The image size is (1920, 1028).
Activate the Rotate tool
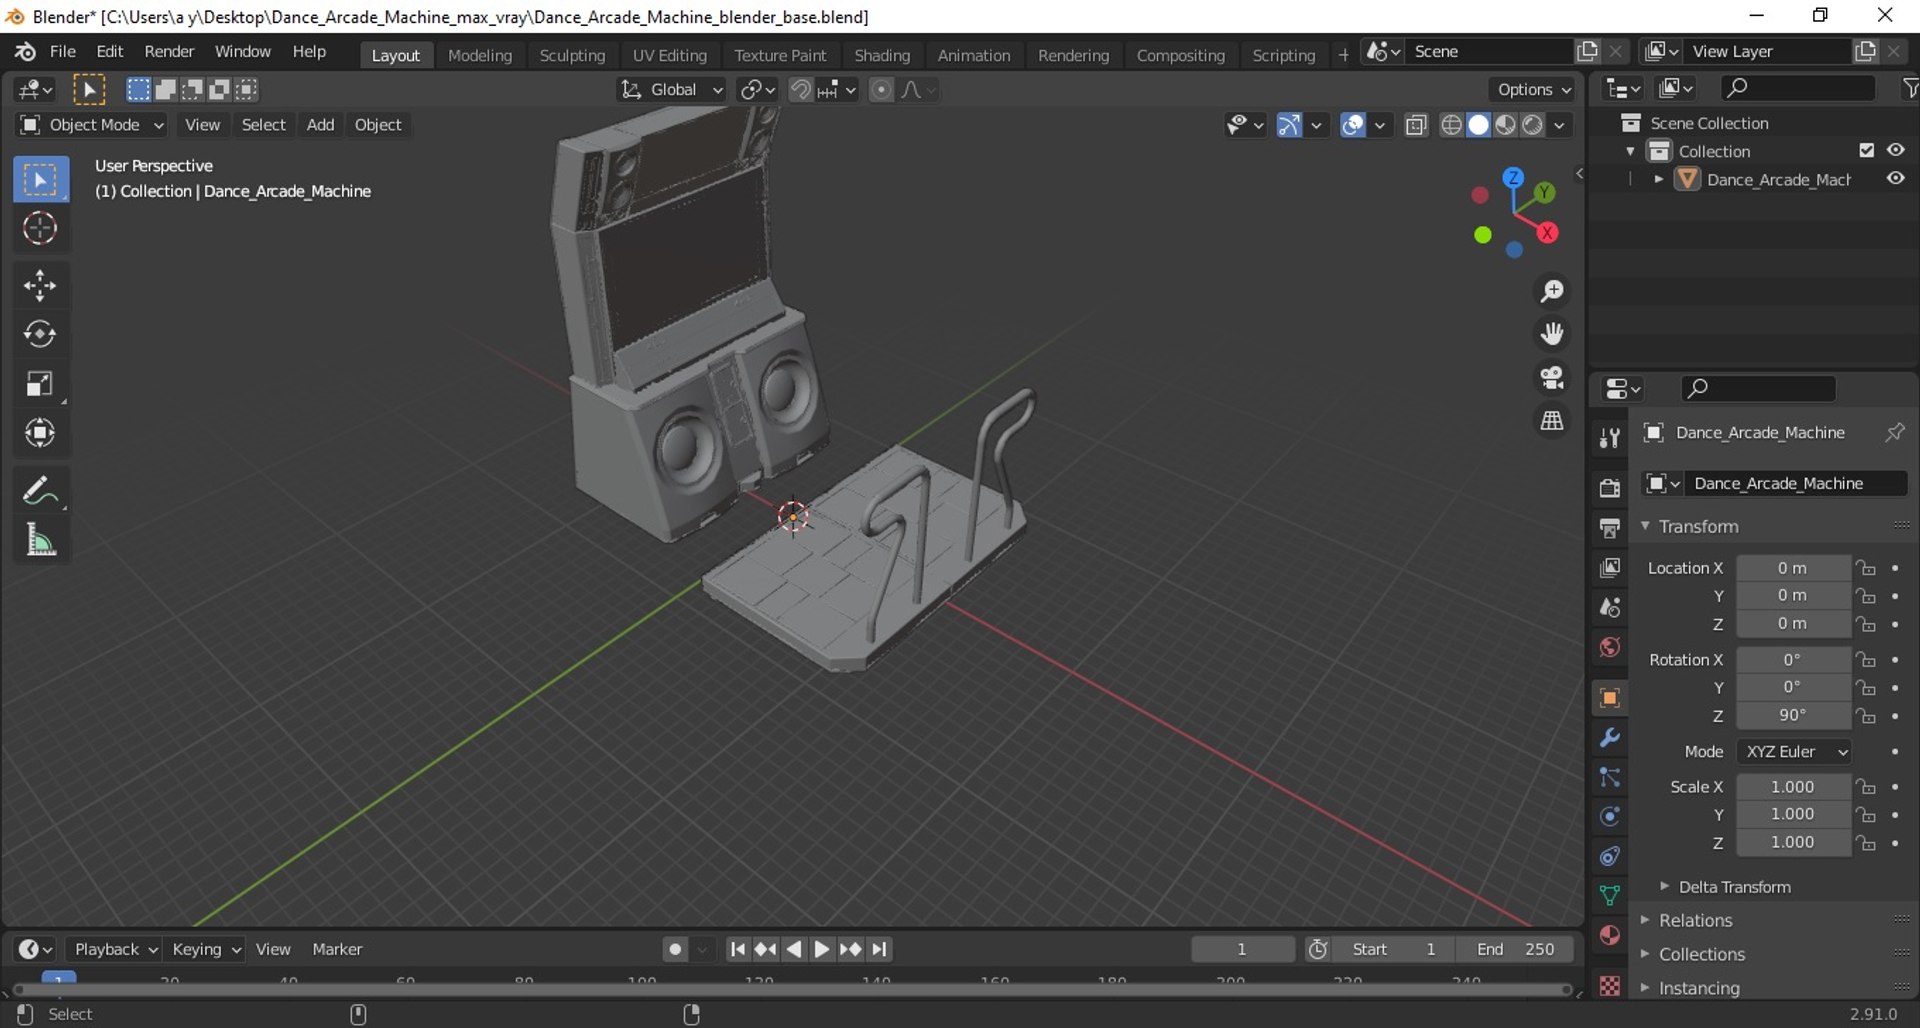pyautogui.click(x=40, y=334)
